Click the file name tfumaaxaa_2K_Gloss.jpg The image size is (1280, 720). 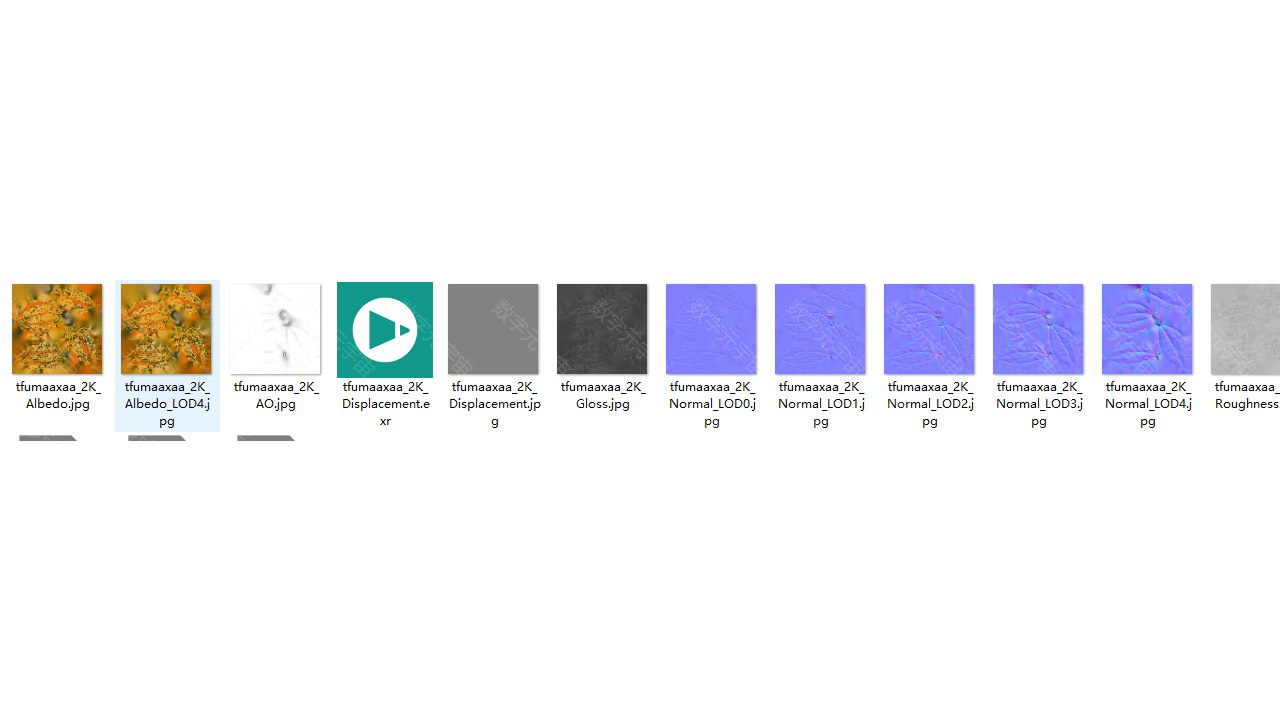(603, 395)
